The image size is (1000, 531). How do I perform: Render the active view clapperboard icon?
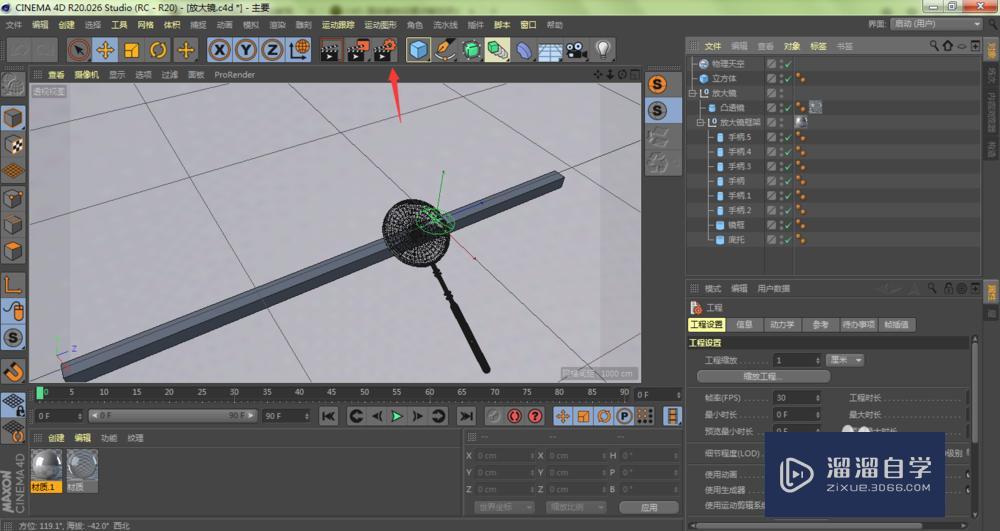tap(330, 50)
